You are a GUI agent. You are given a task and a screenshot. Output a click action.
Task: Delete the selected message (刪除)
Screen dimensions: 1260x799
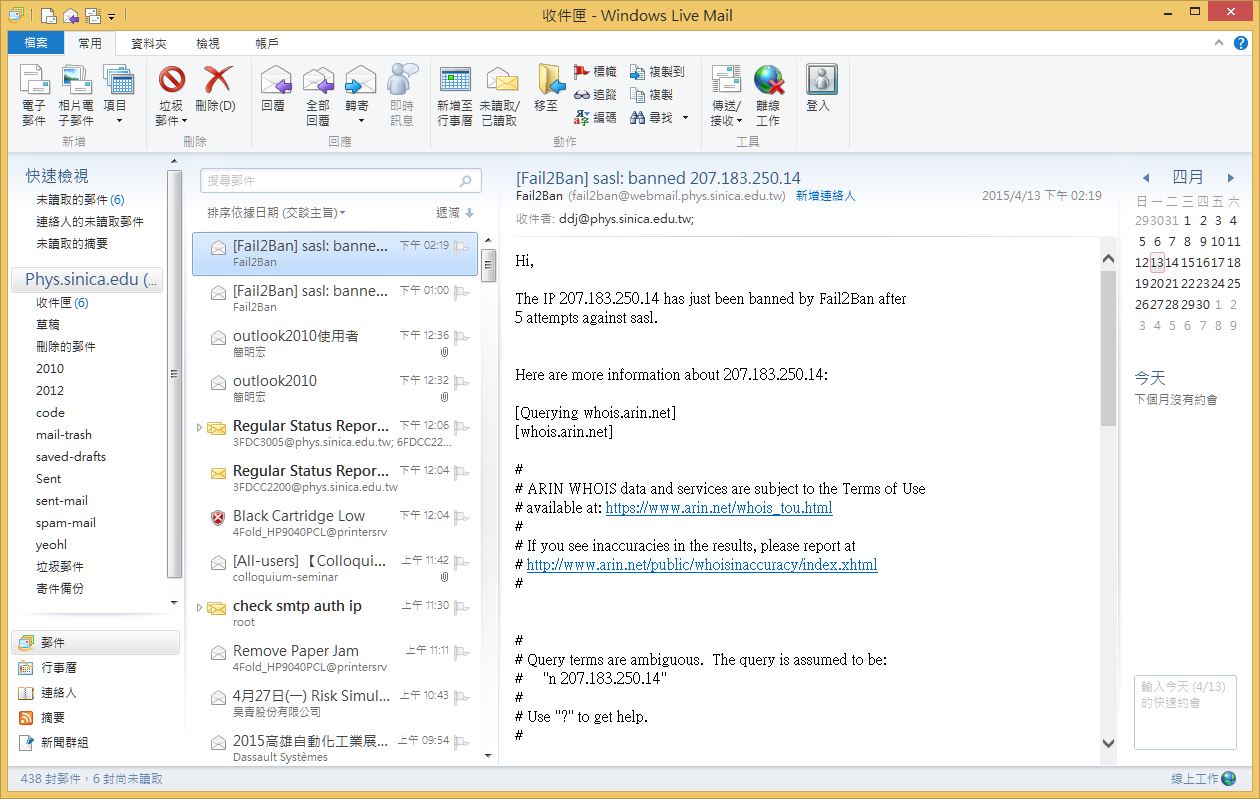[216, 89]
